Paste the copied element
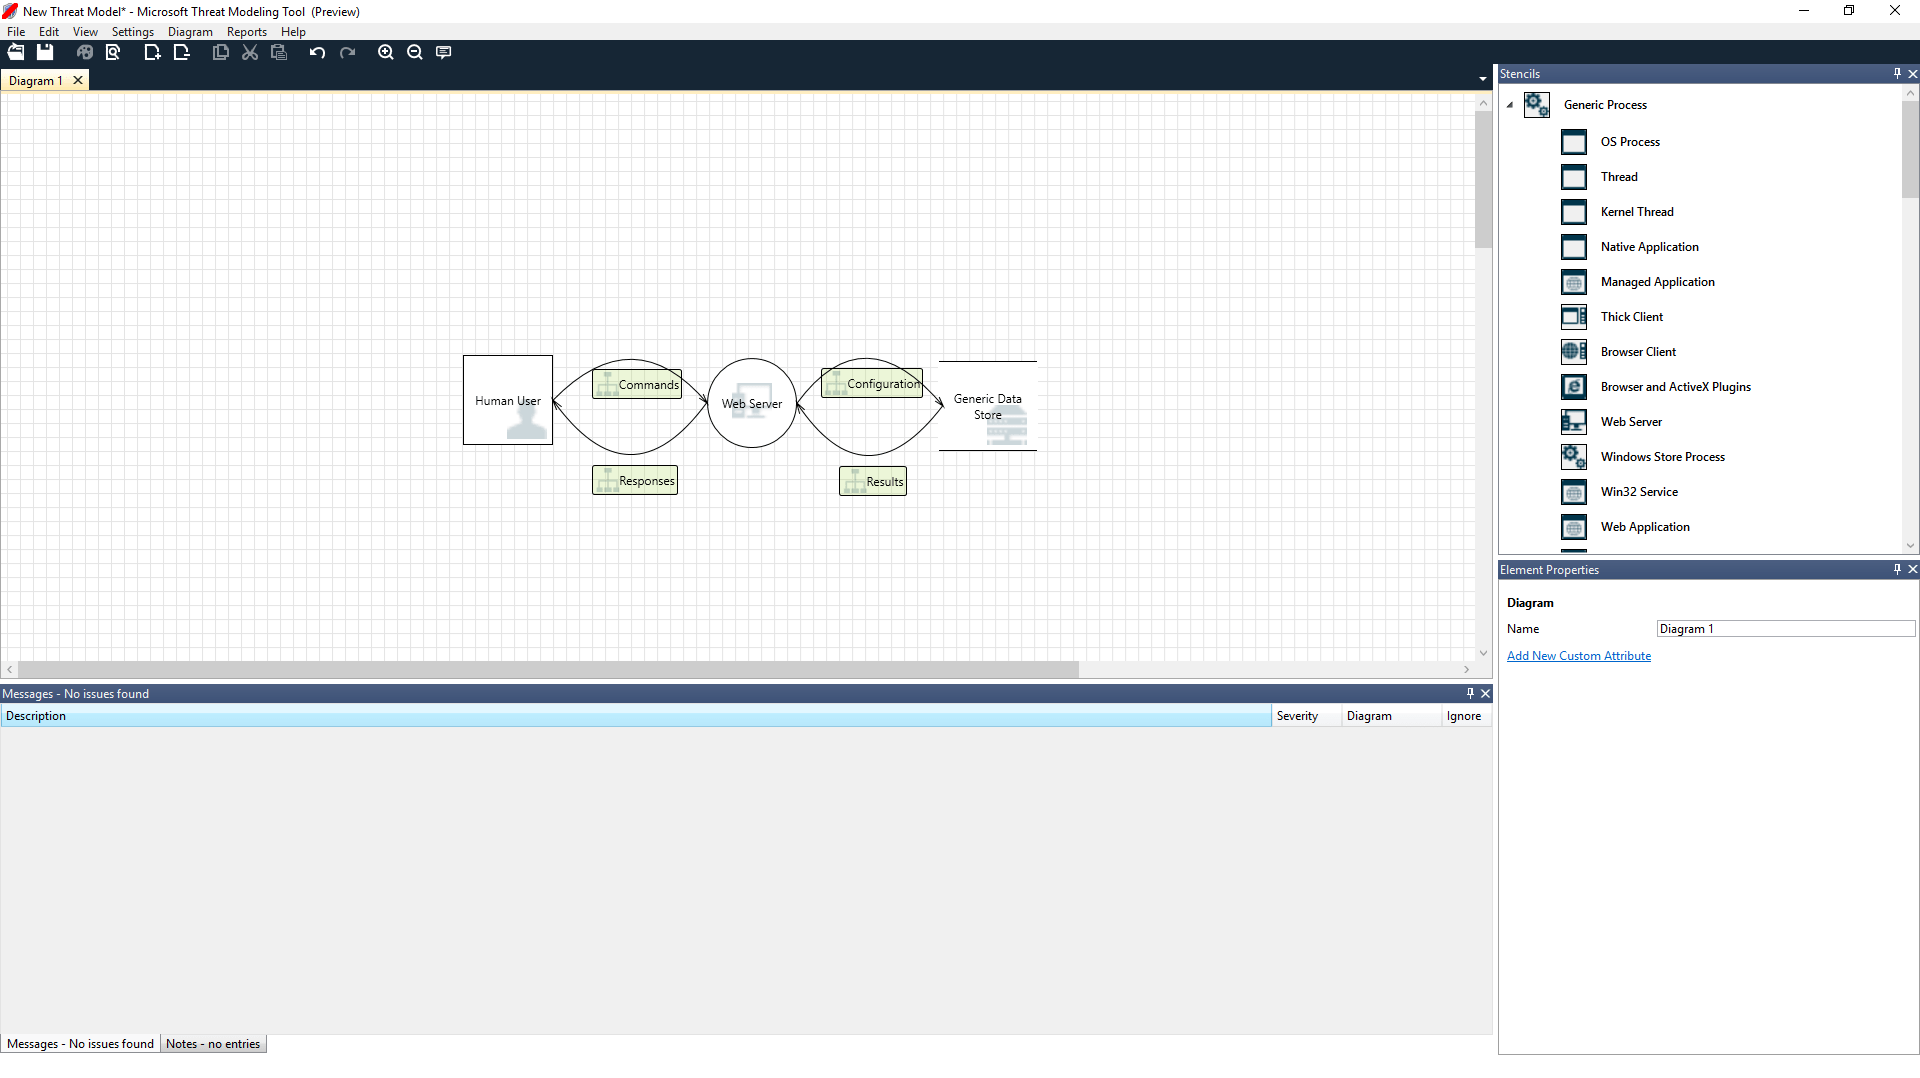1920x1078 pixels. 280,52
